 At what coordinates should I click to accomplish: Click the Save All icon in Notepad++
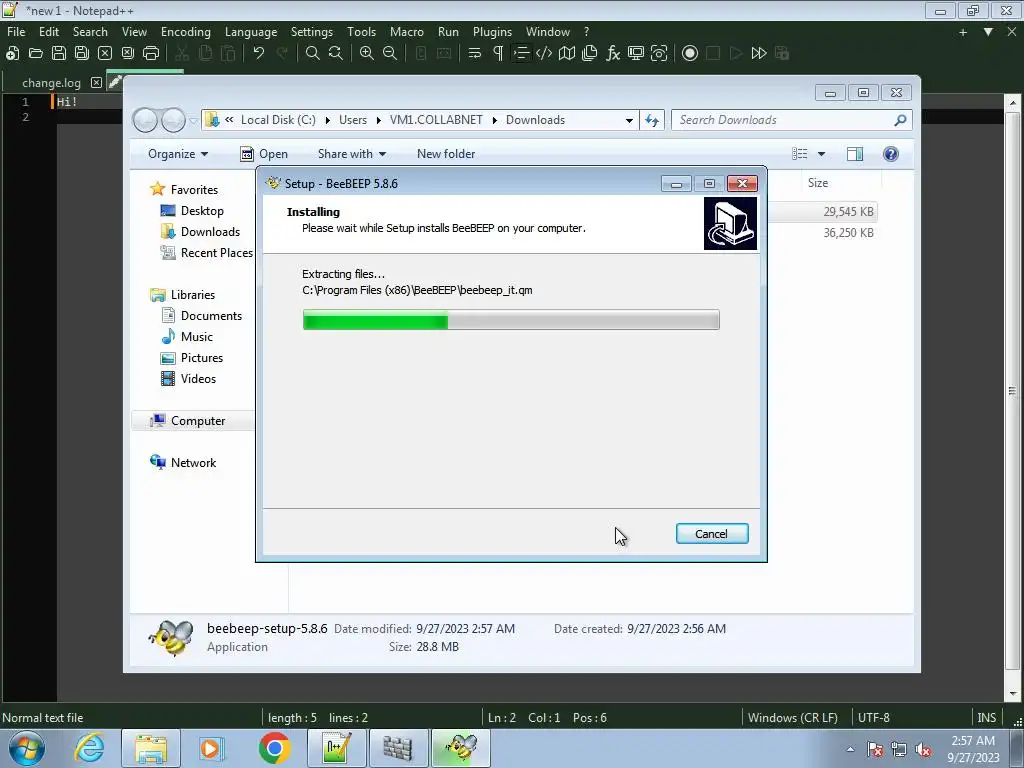click(x=82, y=54)
